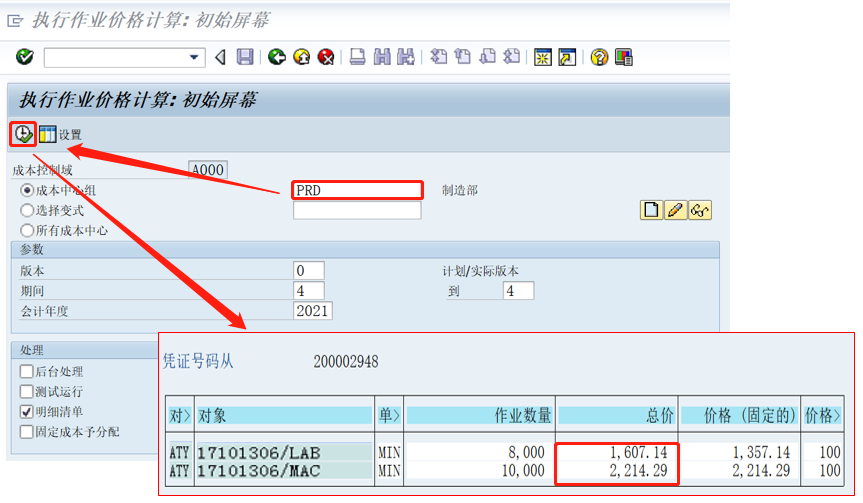The height and width of the screenshot is (503, 863).
Task: Enable the 测试运行 checkbox
Action: tap(26, 391)
